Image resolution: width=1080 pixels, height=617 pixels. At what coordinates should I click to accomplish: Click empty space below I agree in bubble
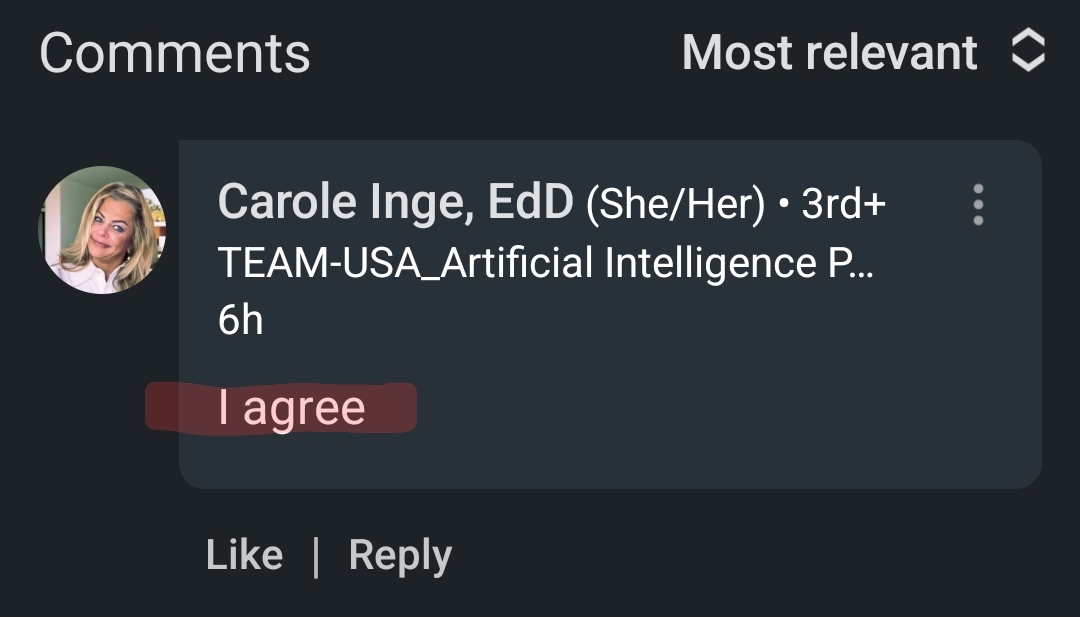(x=610, y=461)
